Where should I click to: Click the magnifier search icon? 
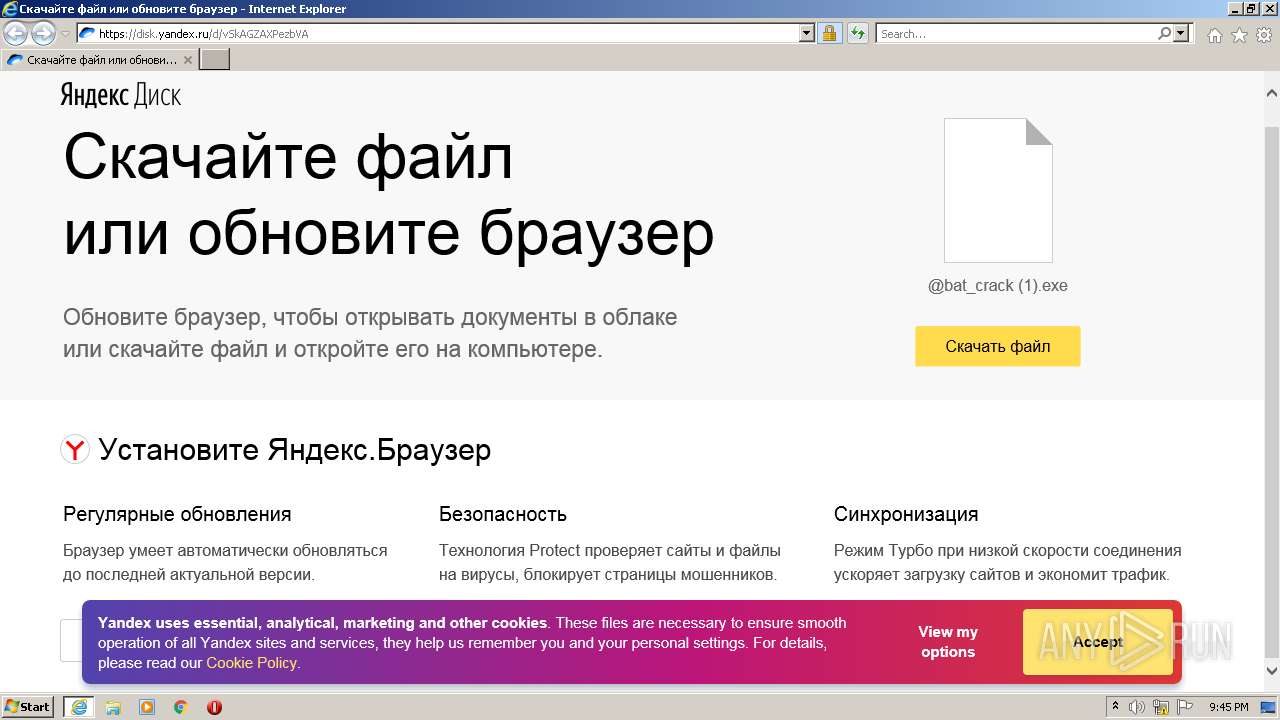point(1164,33)
